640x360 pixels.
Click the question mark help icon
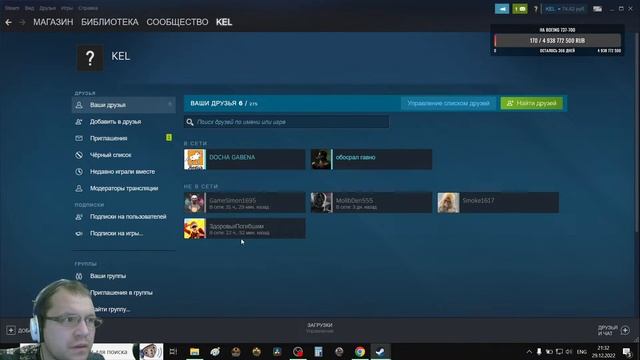536,9
